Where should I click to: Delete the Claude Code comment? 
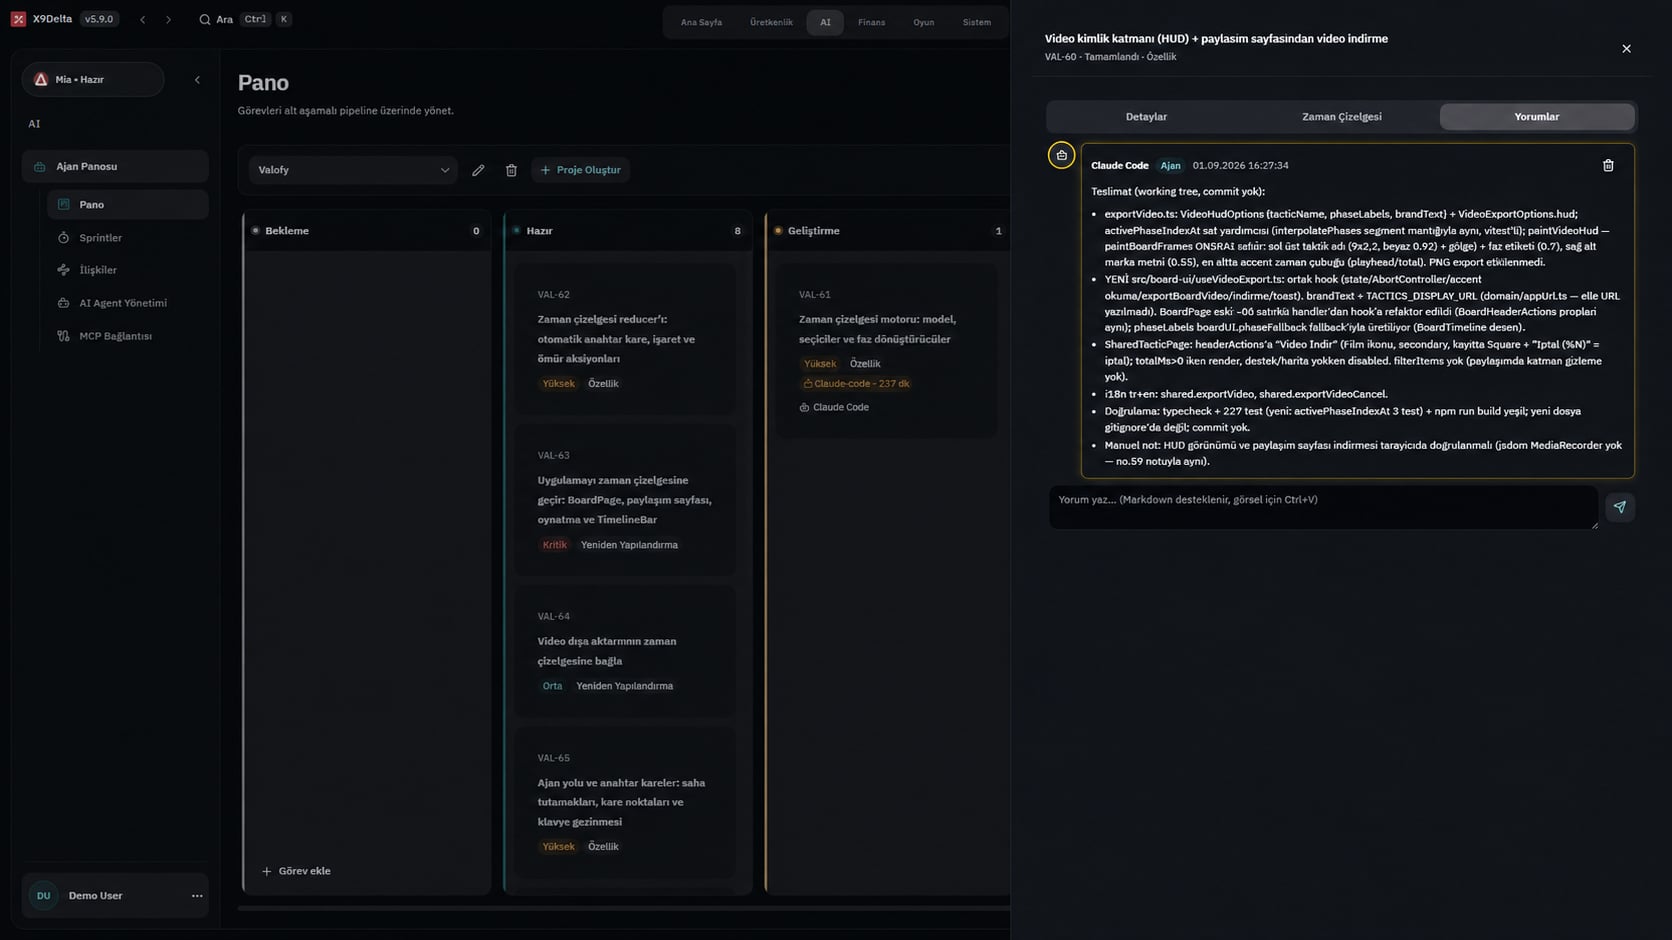pos(1608,166)
